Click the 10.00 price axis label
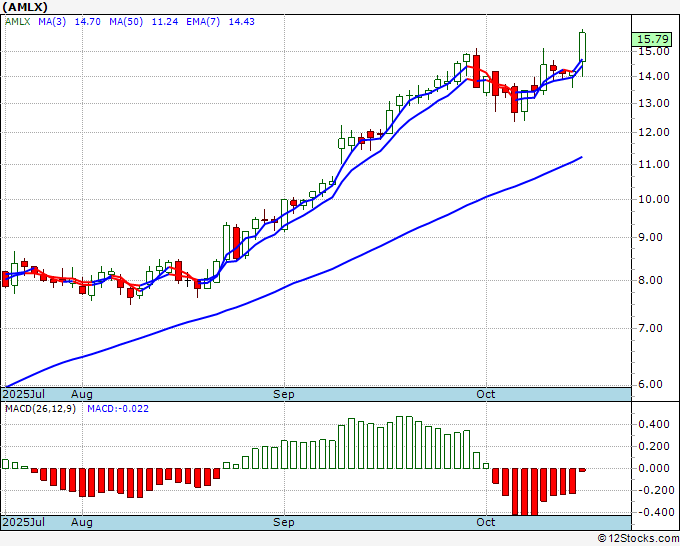 pos(653,199)
